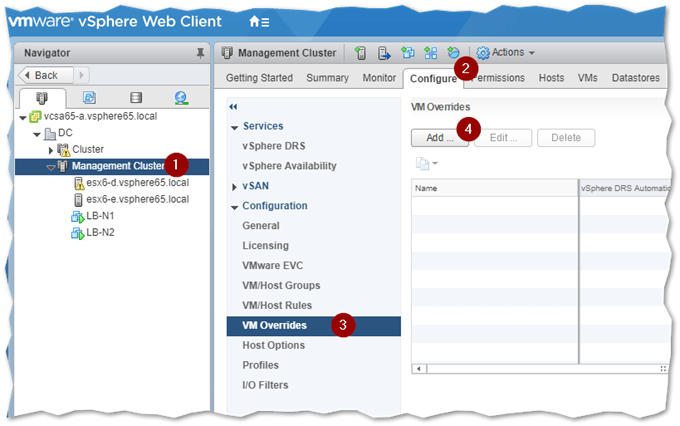Open VMs and Templates navigator tab
The width and height of the screenshot is (680, 426).
click(x=89, y=97)
